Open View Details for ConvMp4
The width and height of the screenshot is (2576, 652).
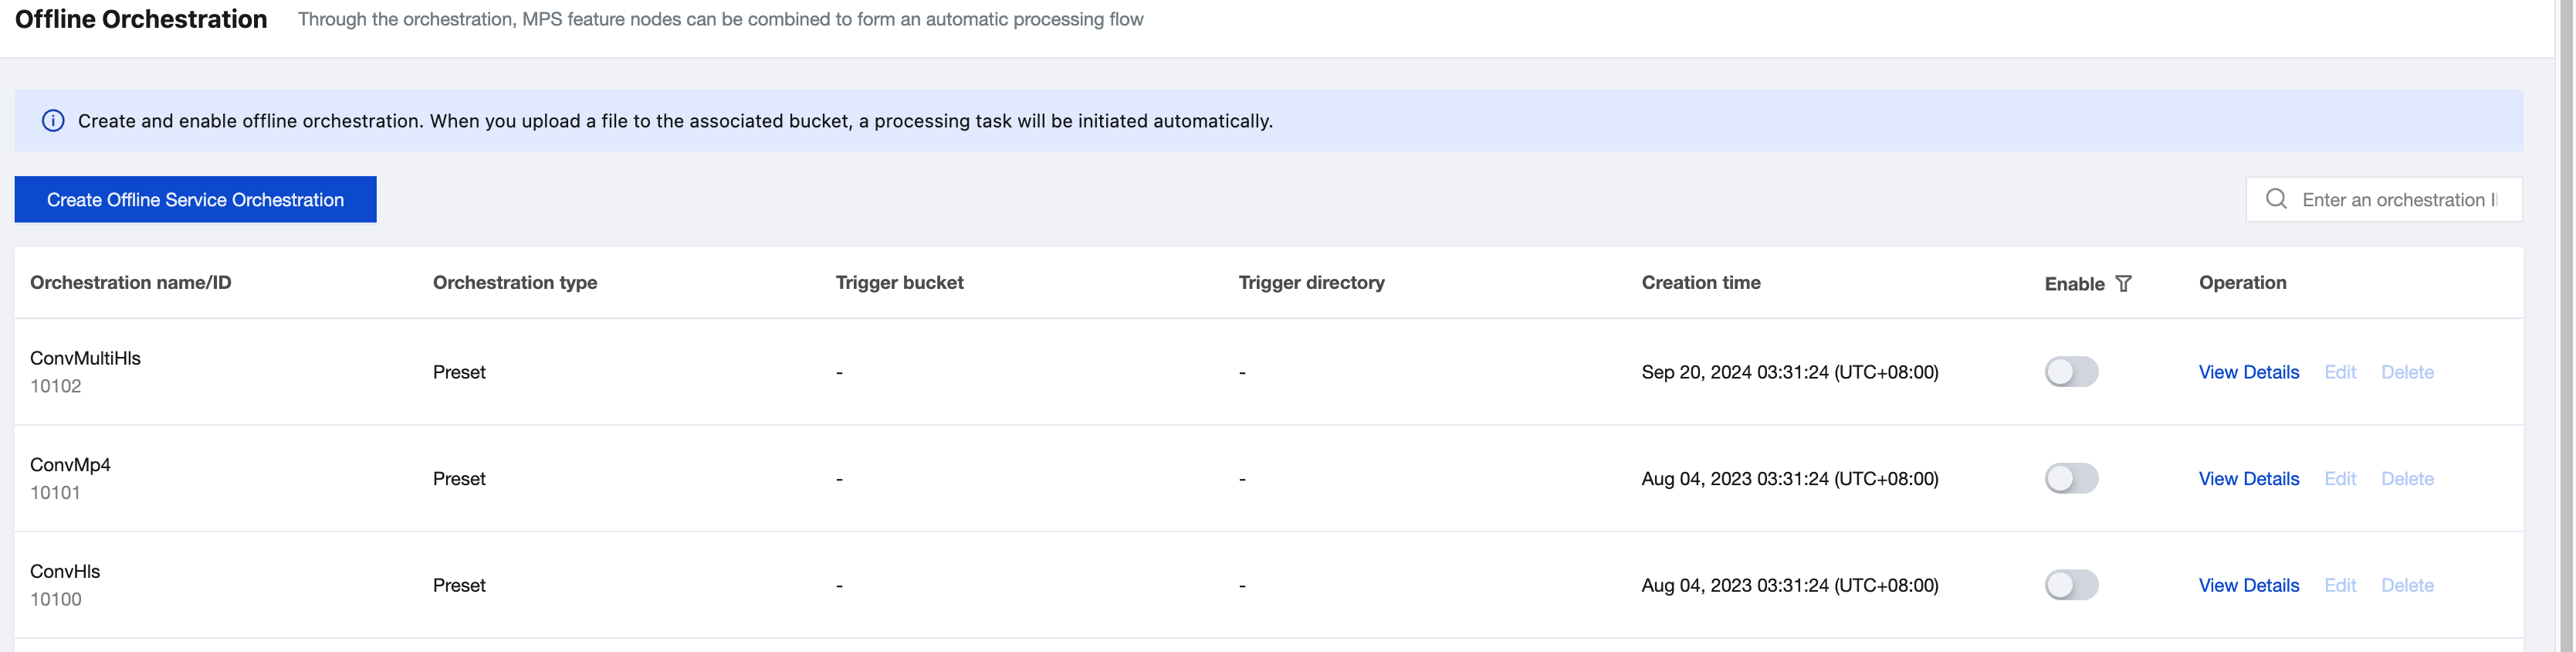pos(2248,479)
